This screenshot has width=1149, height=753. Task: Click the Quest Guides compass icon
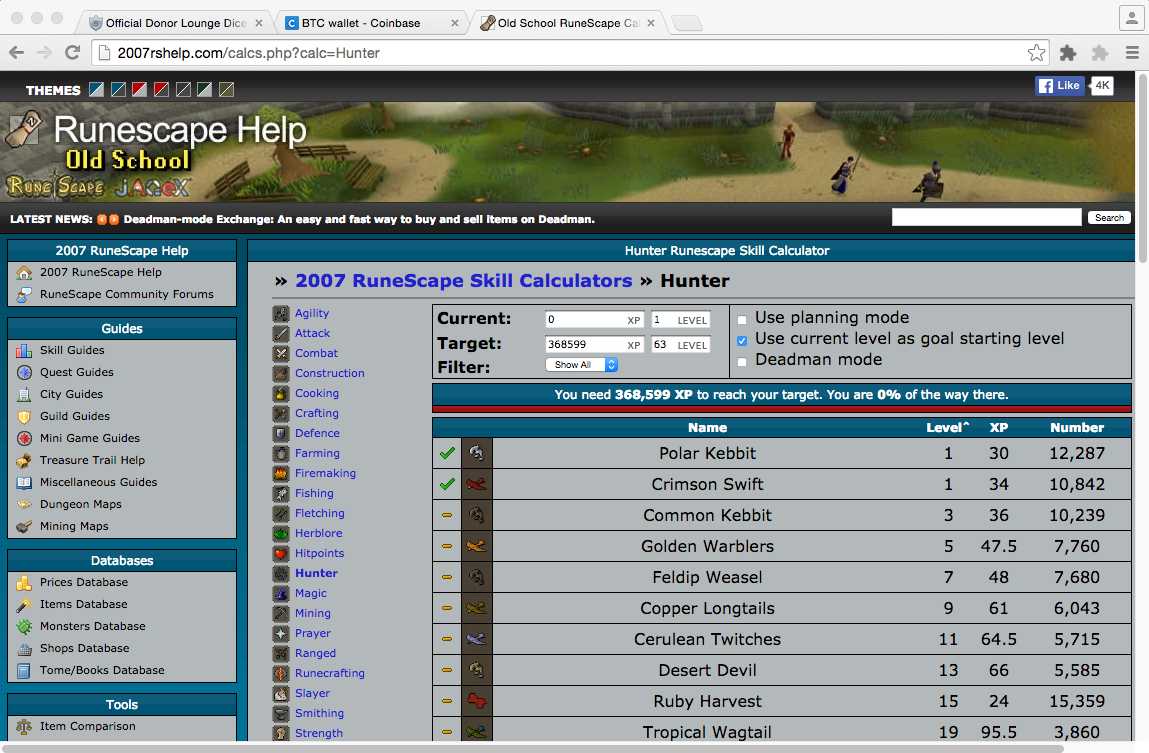pyautogui.click(x=24, y=372)
